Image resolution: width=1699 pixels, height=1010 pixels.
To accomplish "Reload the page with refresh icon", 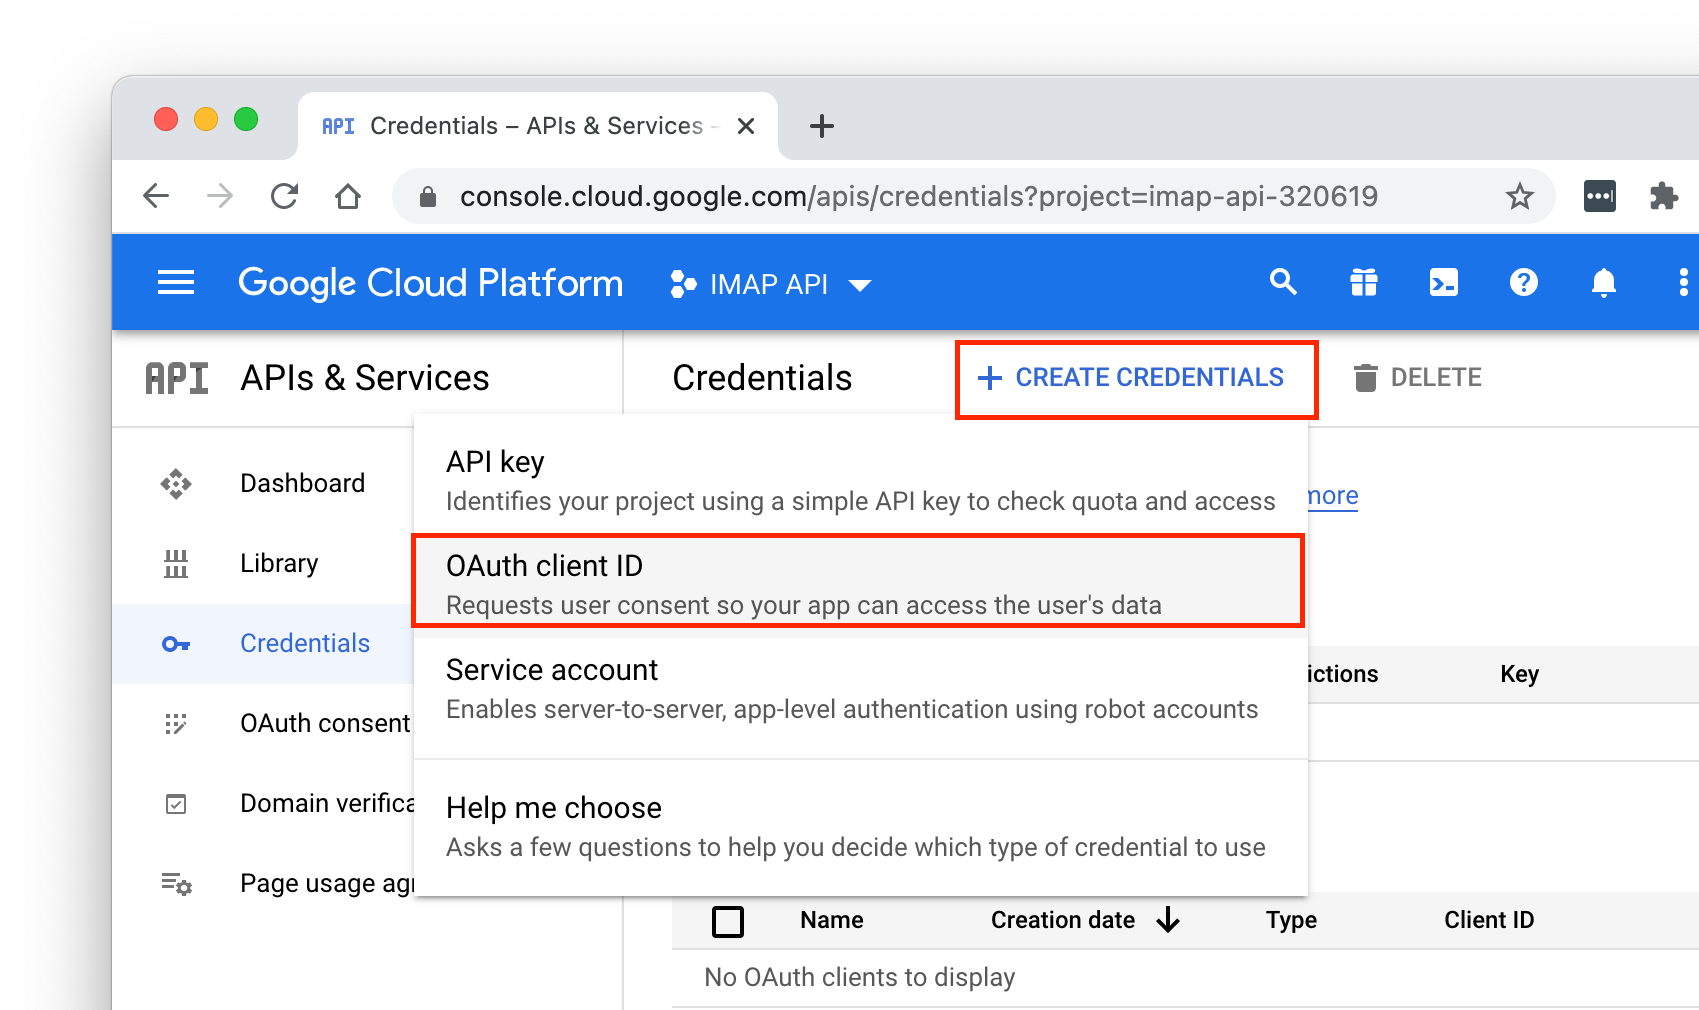I will tap(284, 196).
